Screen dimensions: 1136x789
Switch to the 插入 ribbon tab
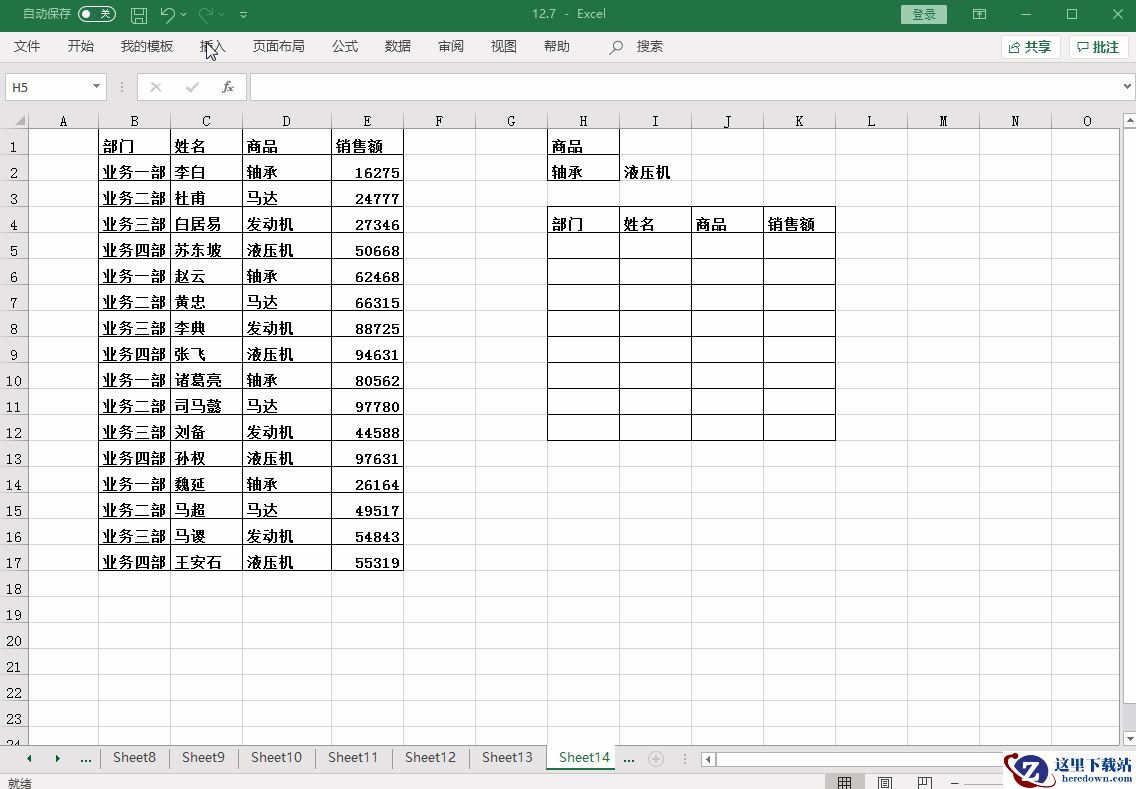(x=213, y=46)
